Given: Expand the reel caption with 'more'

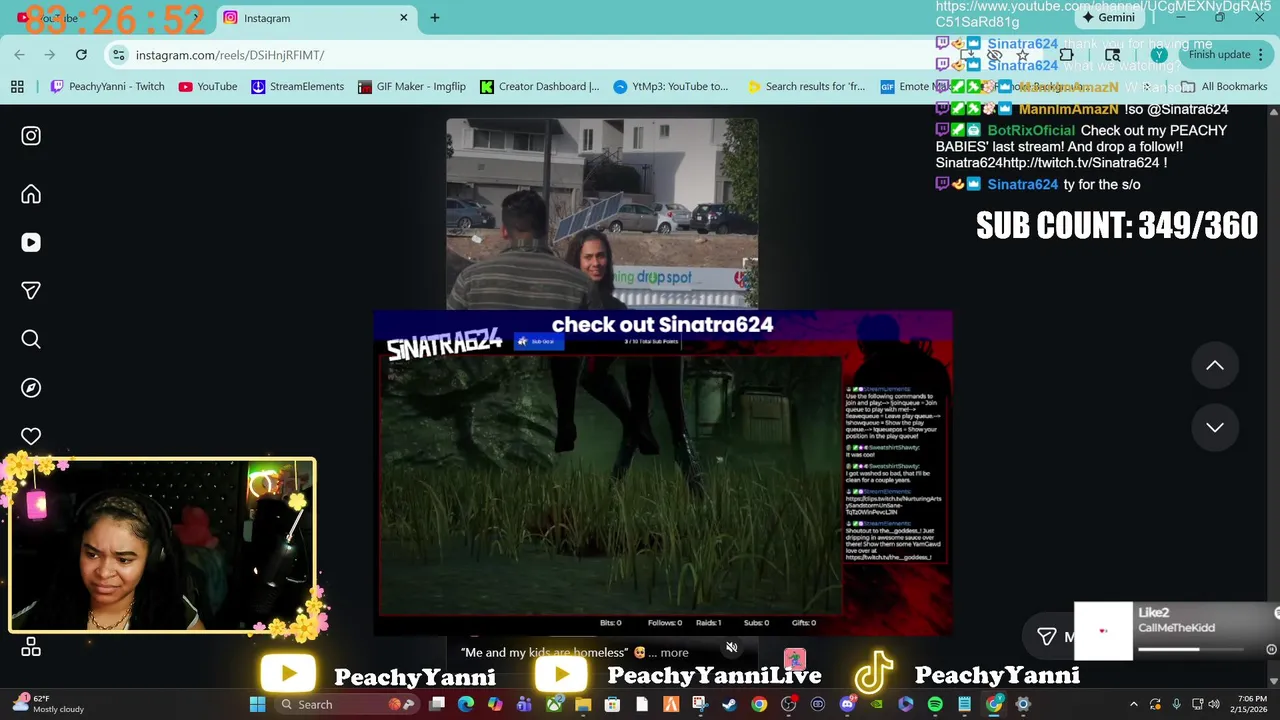Looking at the screenshot, I should click(x=674, y=653).
